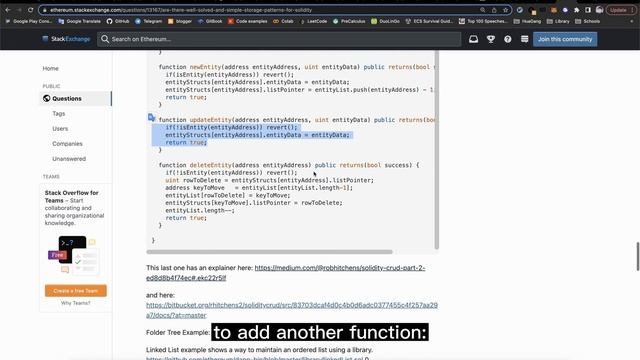Open the browser side panel icon
Image resolution: width=640 pixels, height=360 pixels.
(x=588, y=10)
